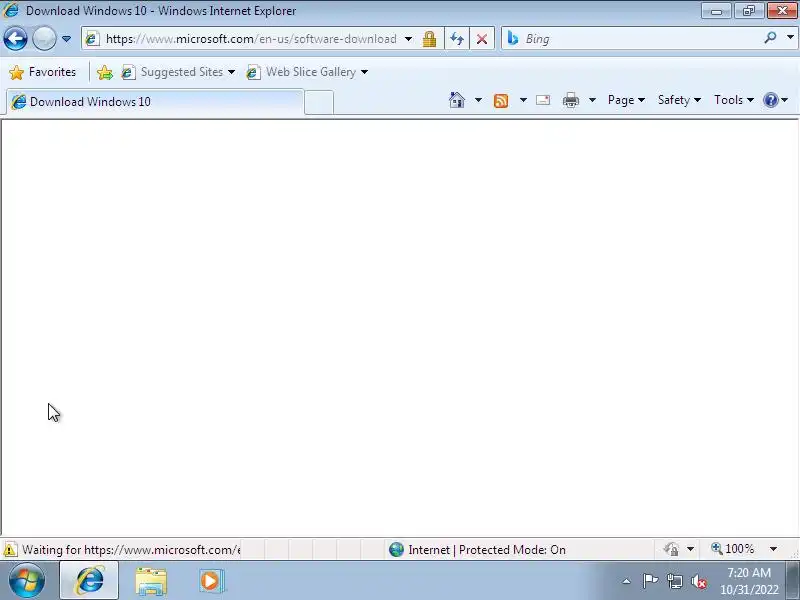Click the page icon in the address bar
The height and width of the screenshot is (600, 800).
pos(92,39)
